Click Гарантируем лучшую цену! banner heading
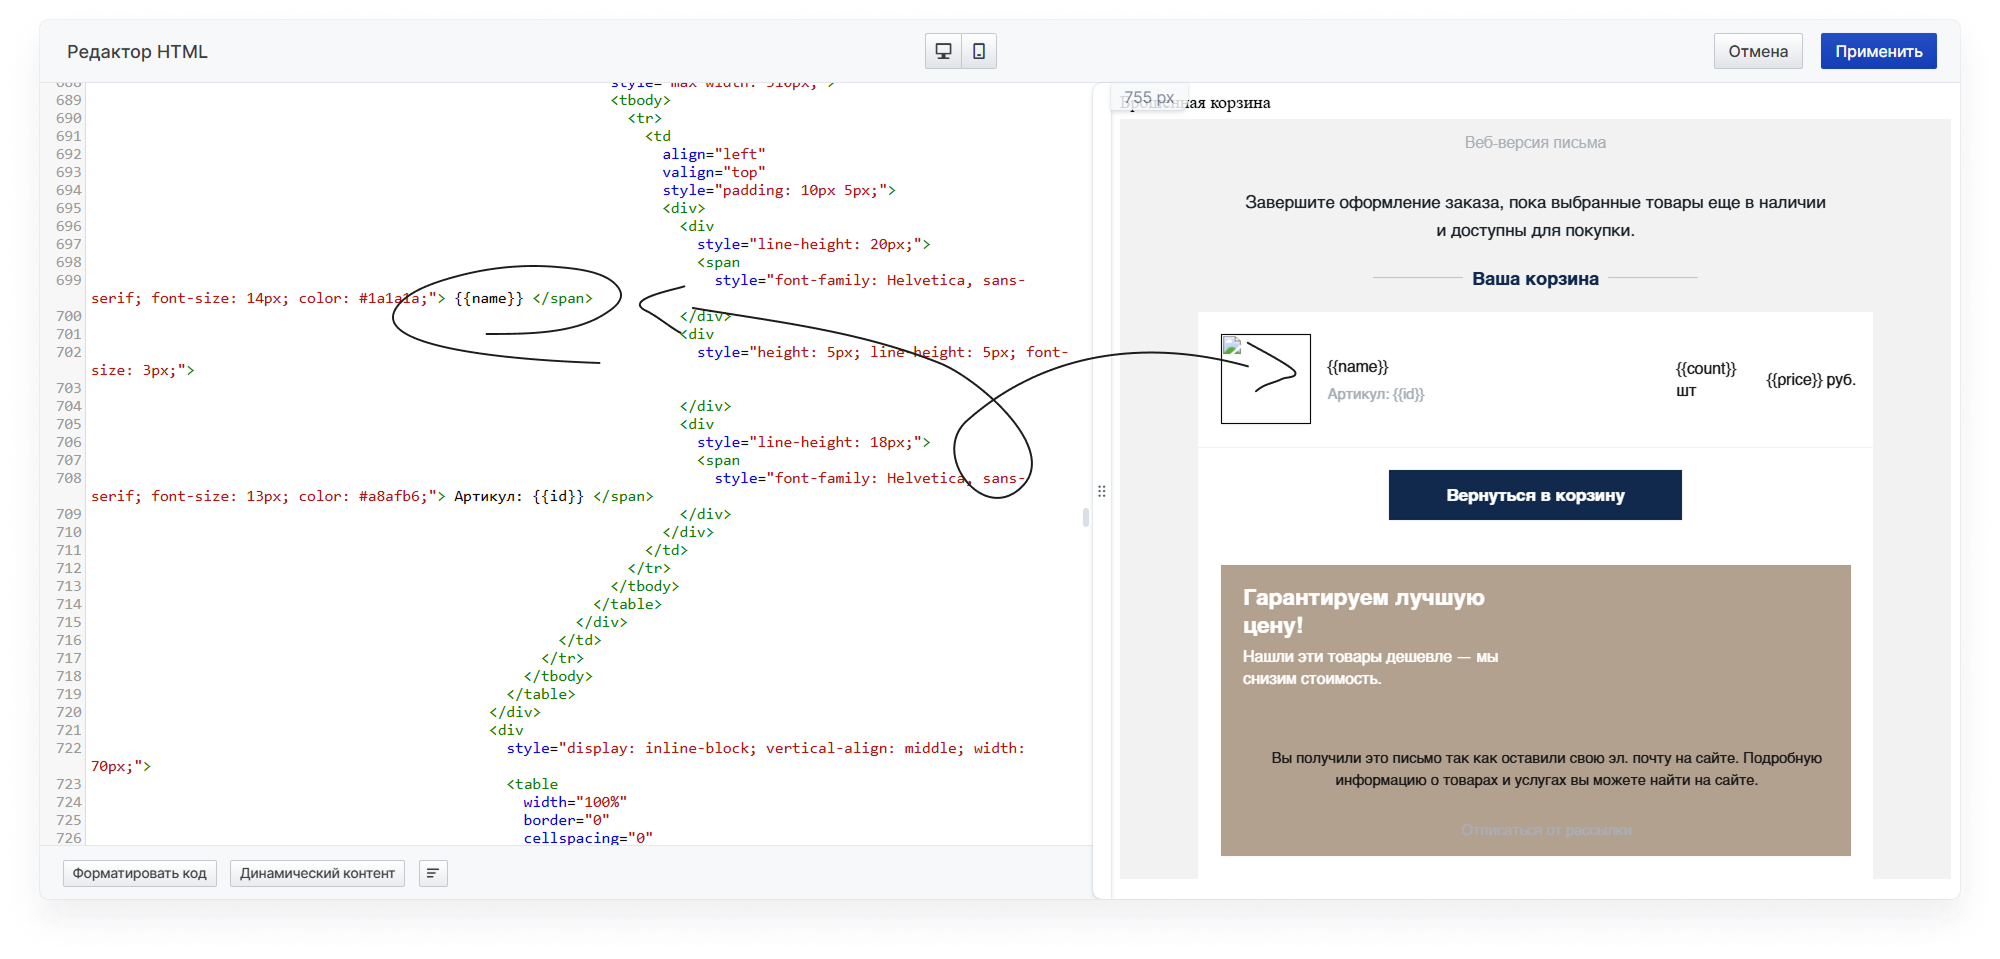 click(1364, 611)
